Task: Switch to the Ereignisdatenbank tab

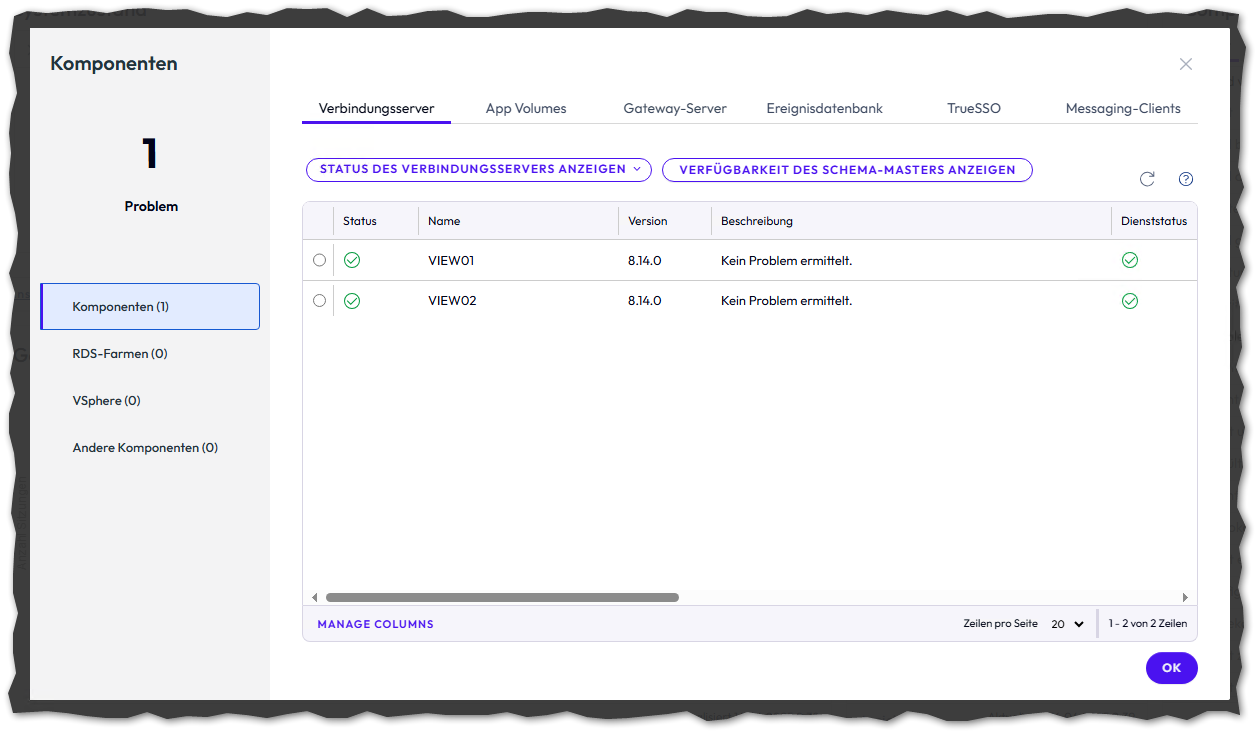Action: [x=825, y=108]
